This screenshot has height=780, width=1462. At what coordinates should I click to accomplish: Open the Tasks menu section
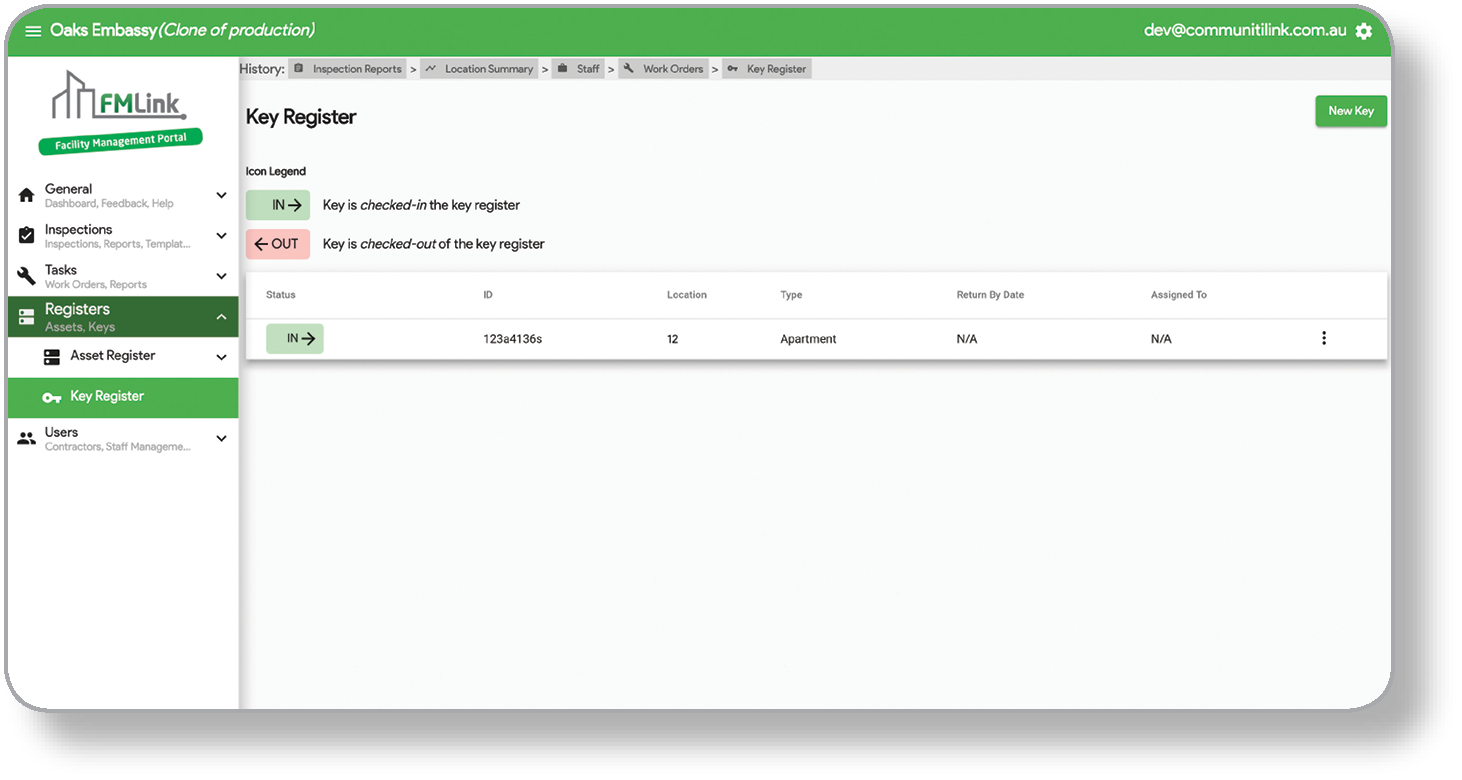(123, 276)
